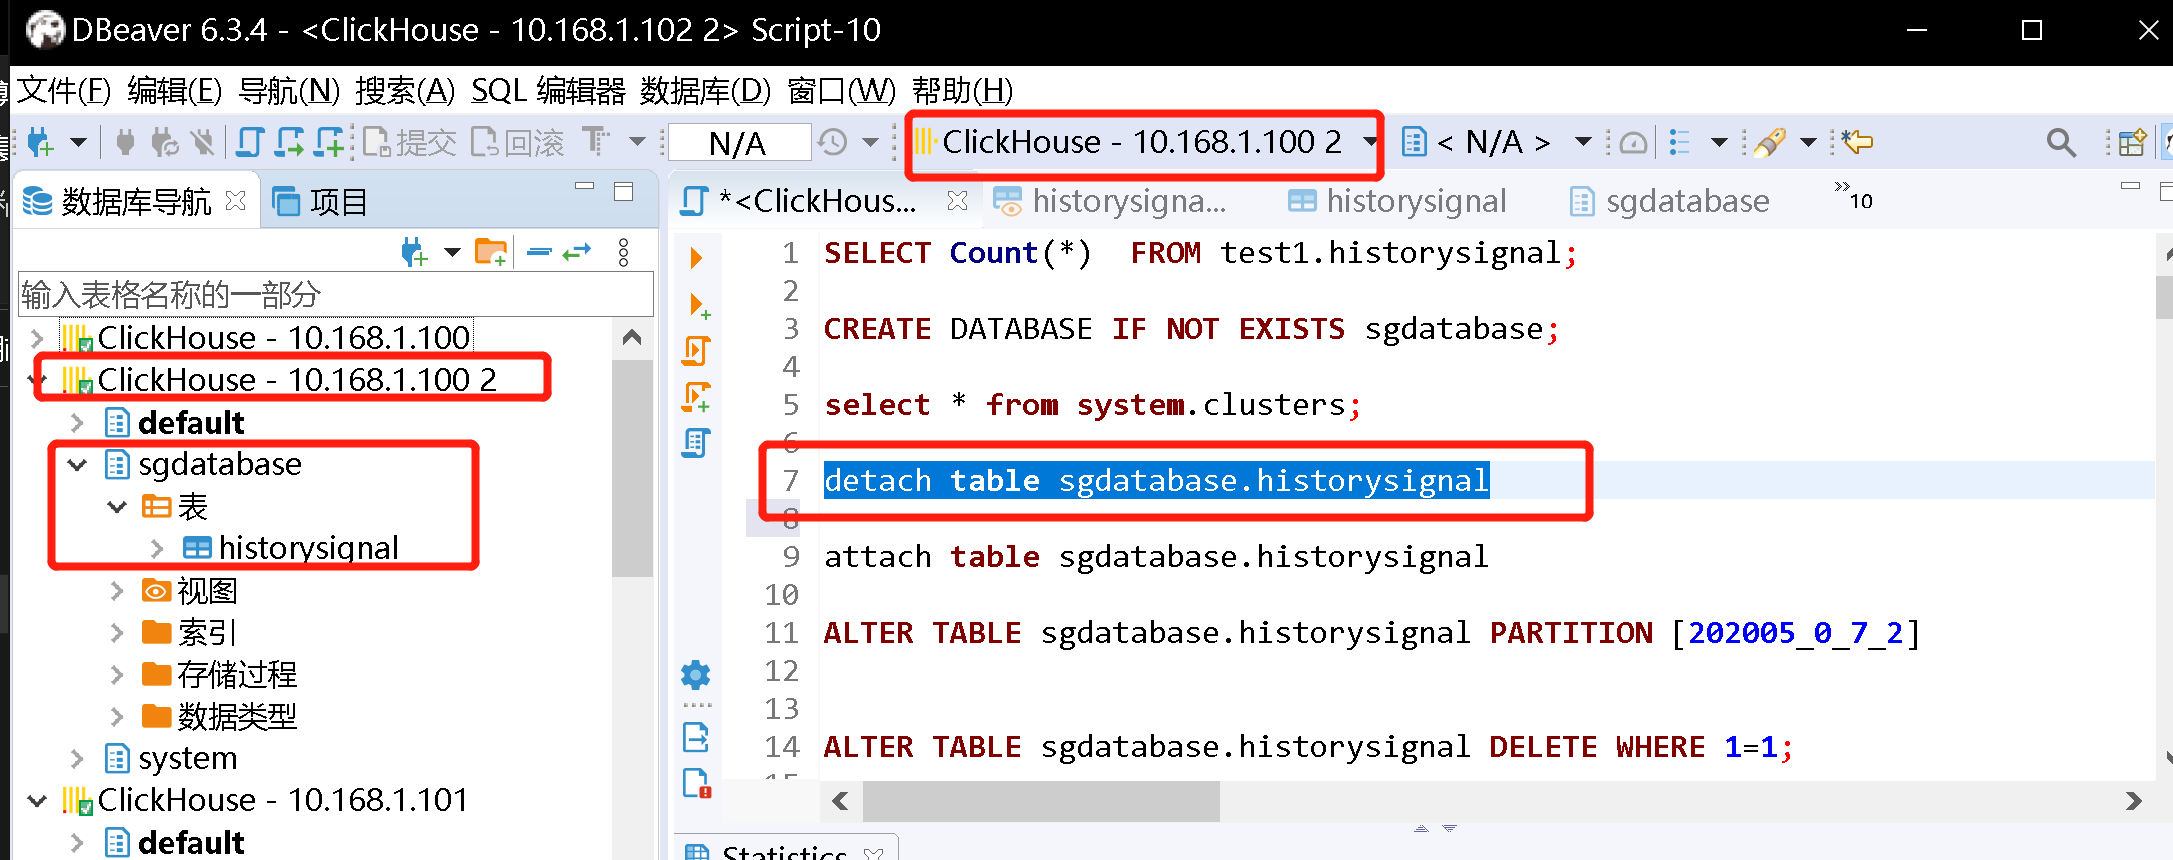The image size is (2173, 860).
Task: Collapse the ClickHouse - 10.168.1.101 connection
Action: click(x=37, y=800)
